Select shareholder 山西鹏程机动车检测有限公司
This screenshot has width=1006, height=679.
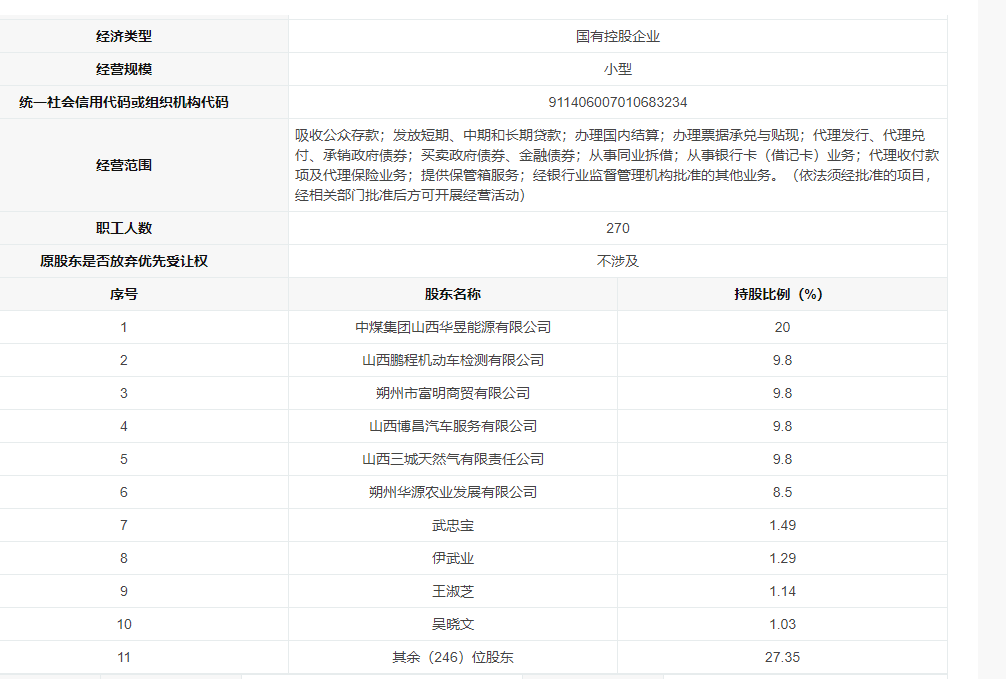coord(453,361)
